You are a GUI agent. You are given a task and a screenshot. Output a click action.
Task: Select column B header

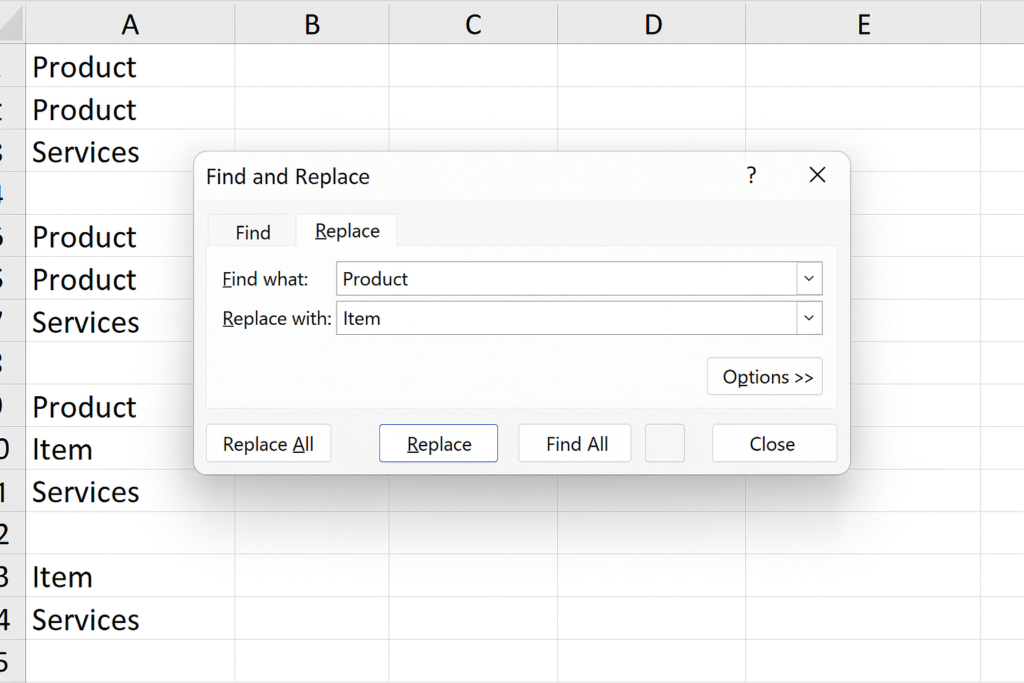312,24
